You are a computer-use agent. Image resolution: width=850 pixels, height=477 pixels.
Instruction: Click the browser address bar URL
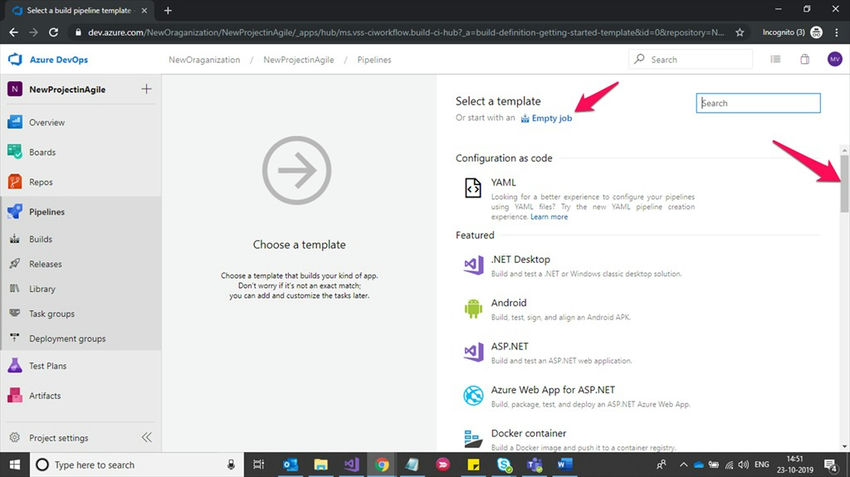pos(405,33)
